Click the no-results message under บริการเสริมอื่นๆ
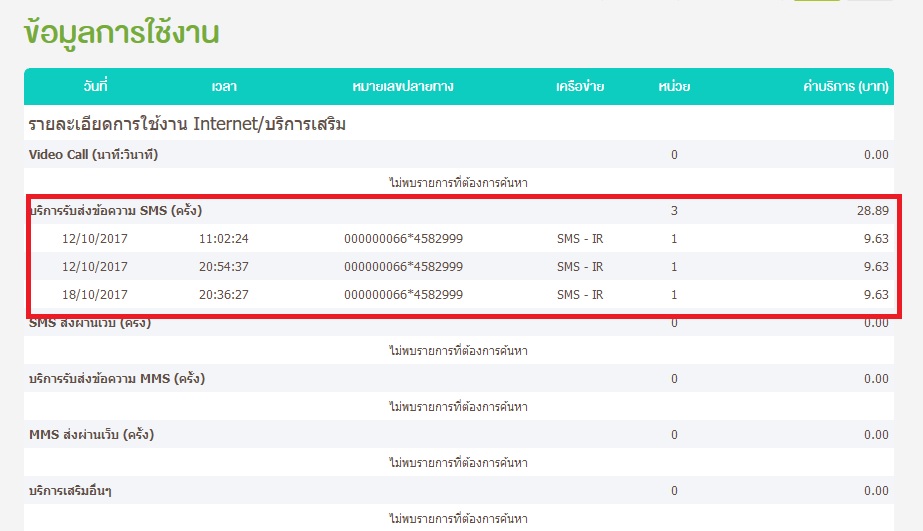 458,518
